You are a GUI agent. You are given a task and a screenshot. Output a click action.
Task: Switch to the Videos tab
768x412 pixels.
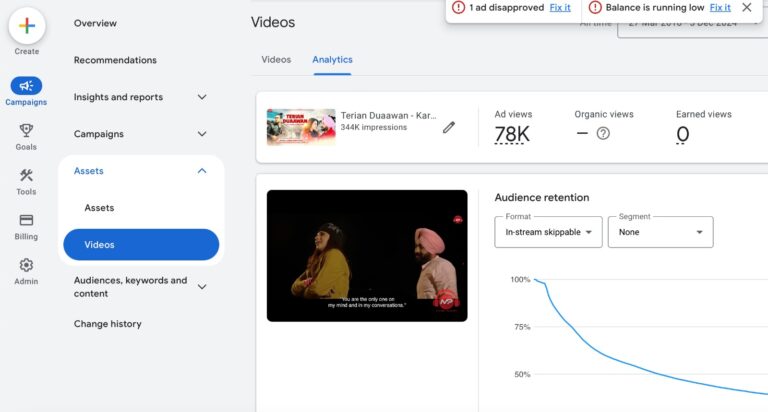(x=276, y=60)
